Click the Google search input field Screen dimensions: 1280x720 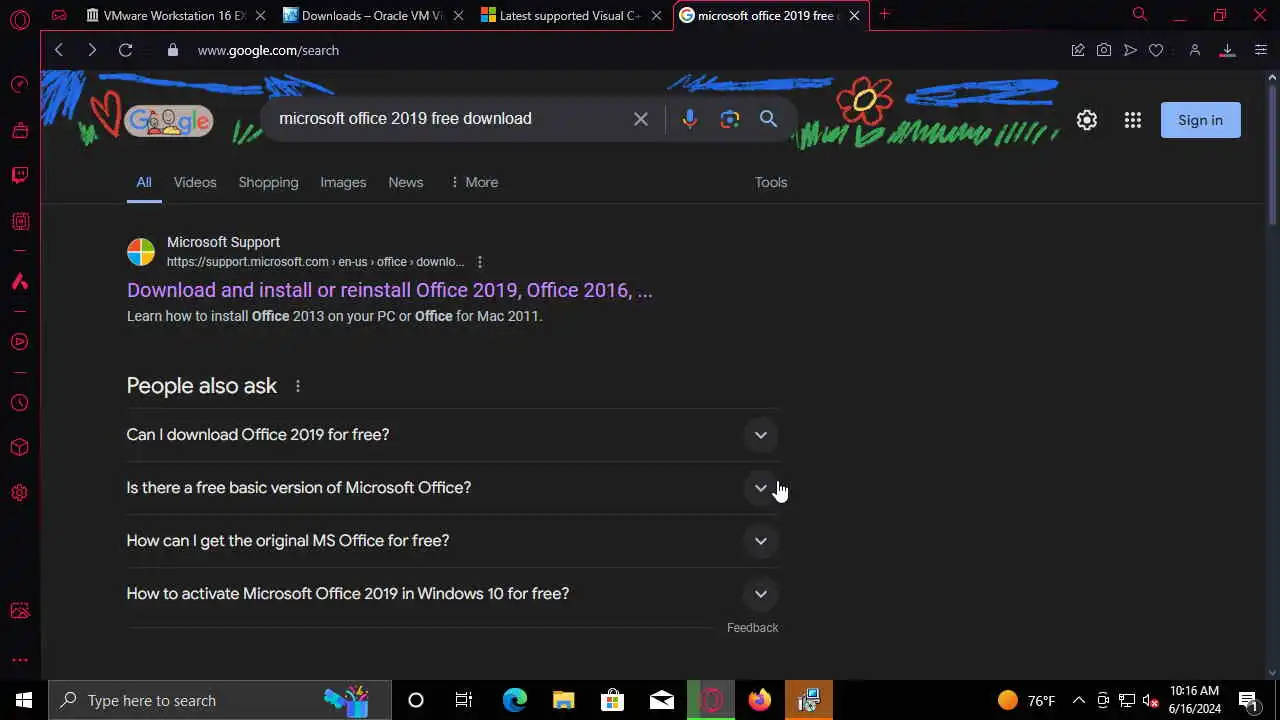pyautogui.click(x=450, y=119)
